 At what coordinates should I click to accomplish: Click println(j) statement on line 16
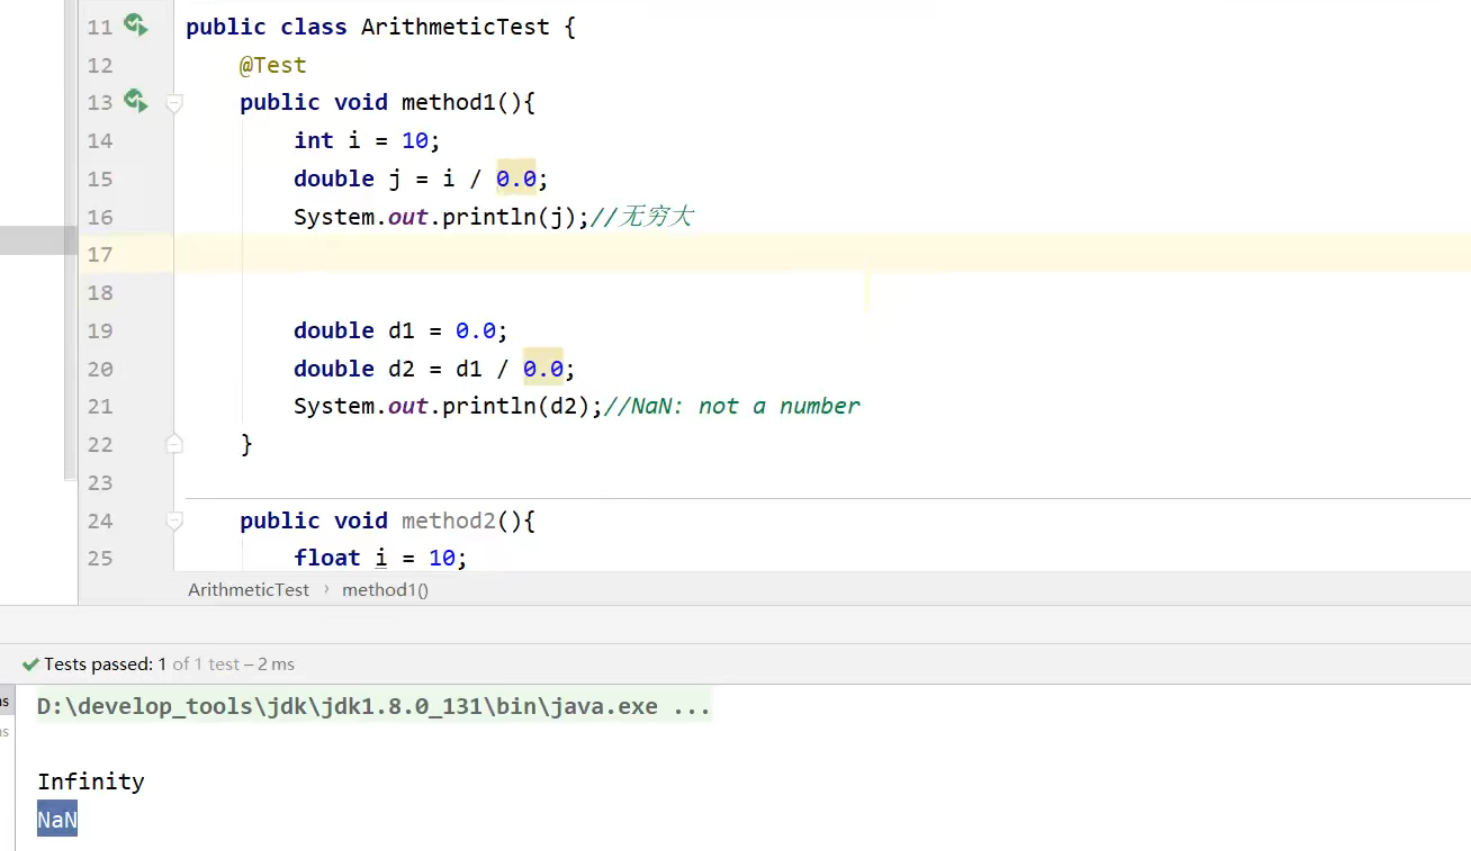tap(441, 217)
